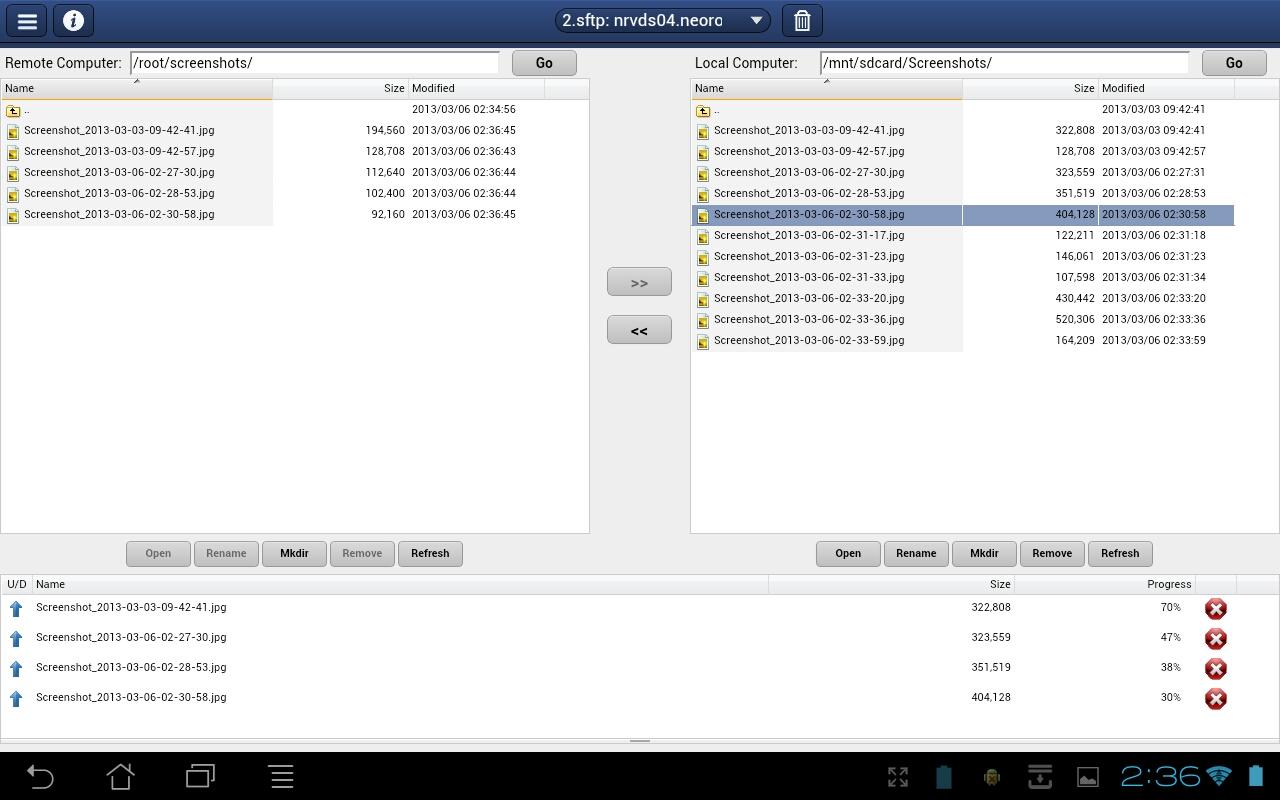Focus the Local Computer path field
The height and width of the screenshot is (800, 1280).
pyautogui.click(x=1004, y=62)
